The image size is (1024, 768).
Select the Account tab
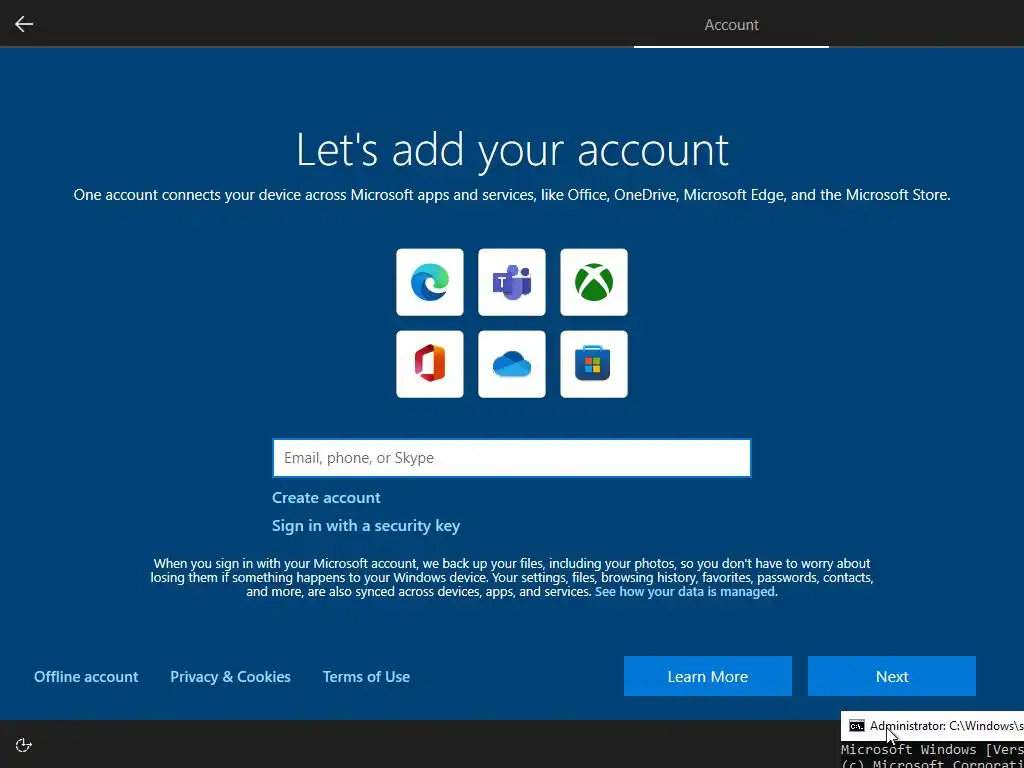[731, 25]
